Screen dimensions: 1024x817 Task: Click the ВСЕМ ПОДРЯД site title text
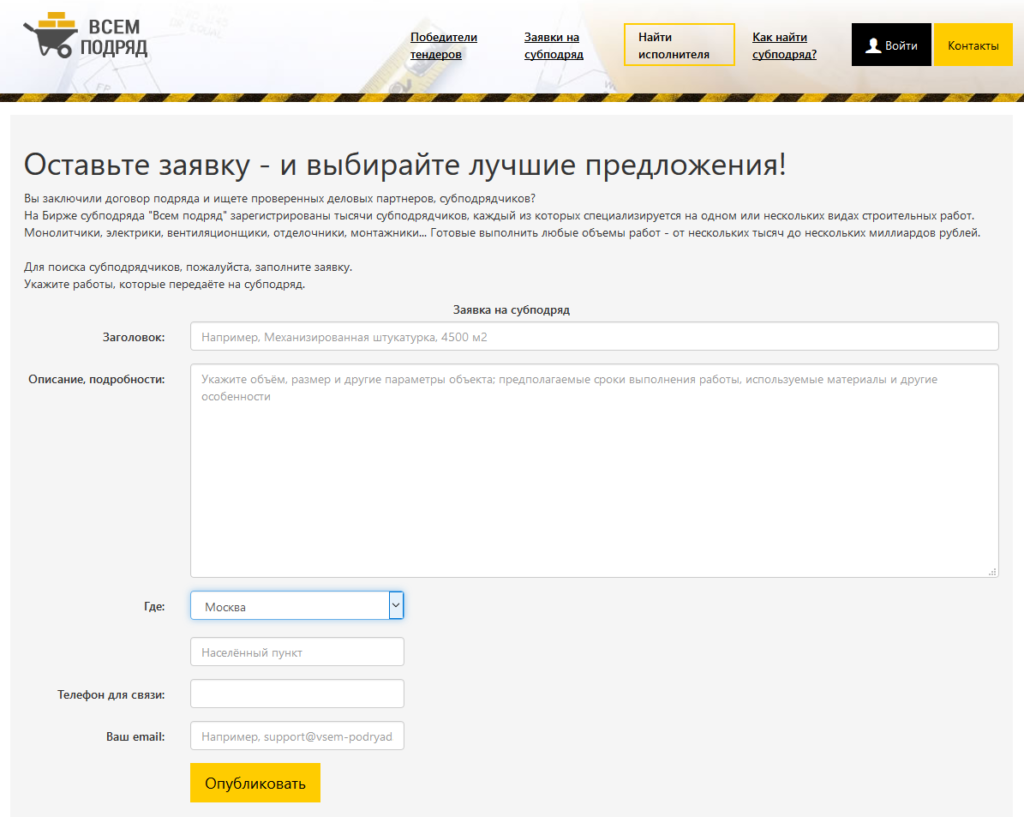(113, 34)
